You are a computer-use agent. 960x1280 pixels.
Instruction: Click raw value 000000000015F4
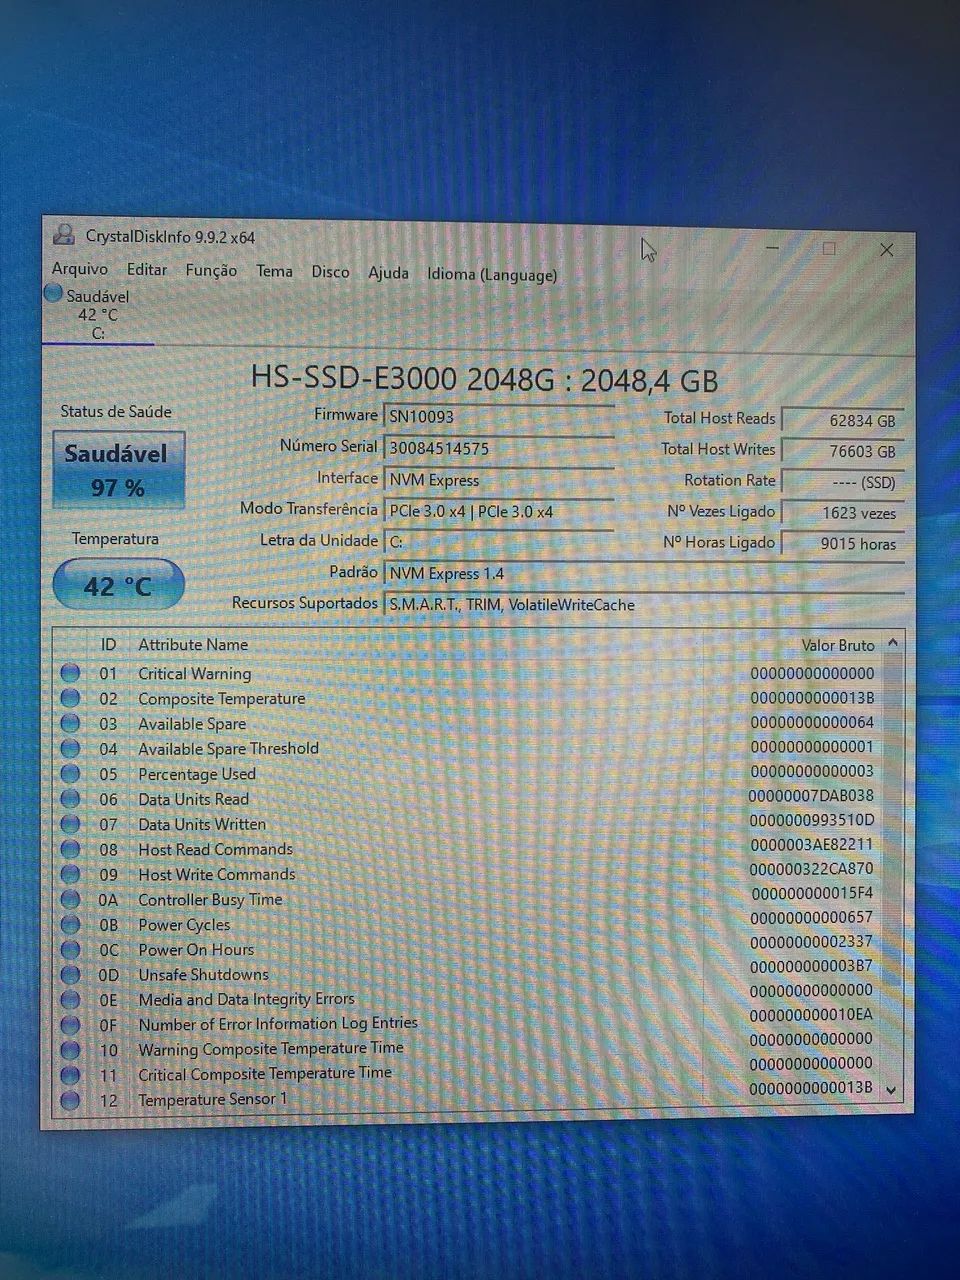(x=811, y=893)
